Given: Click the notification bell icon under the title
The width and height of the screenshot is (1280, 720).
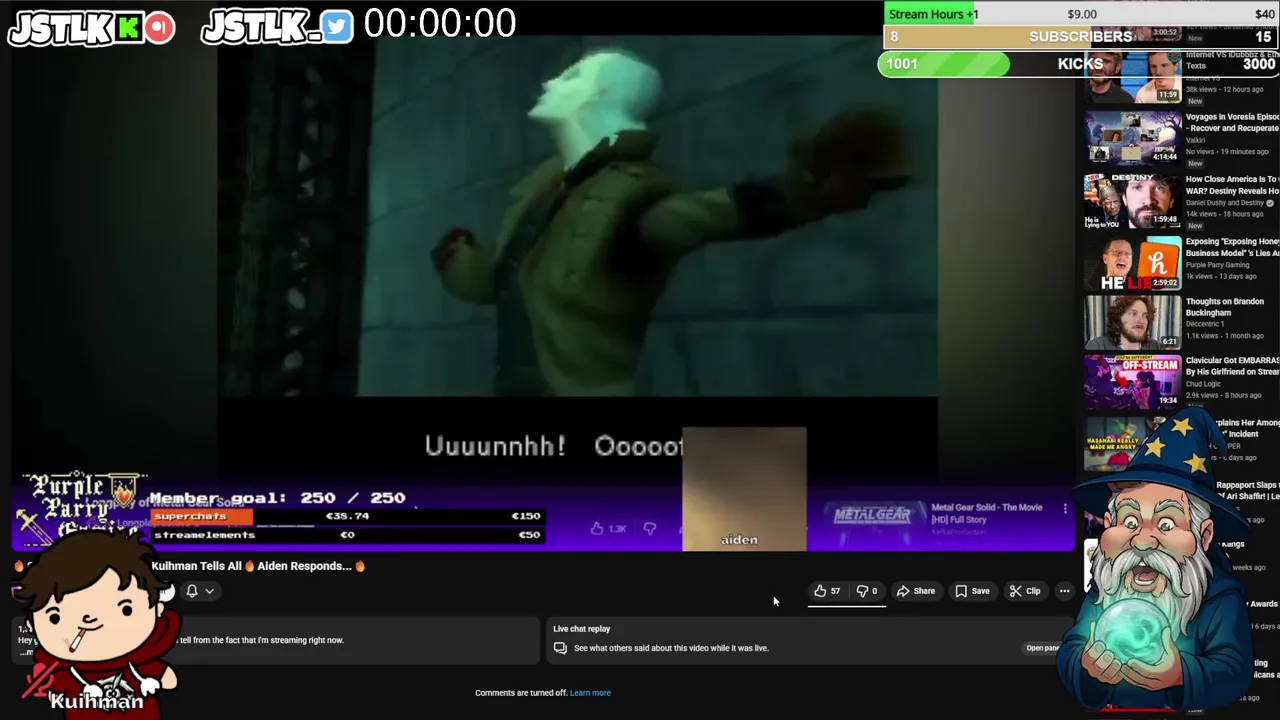Looking at the screenshot, I should coord(192,591).
